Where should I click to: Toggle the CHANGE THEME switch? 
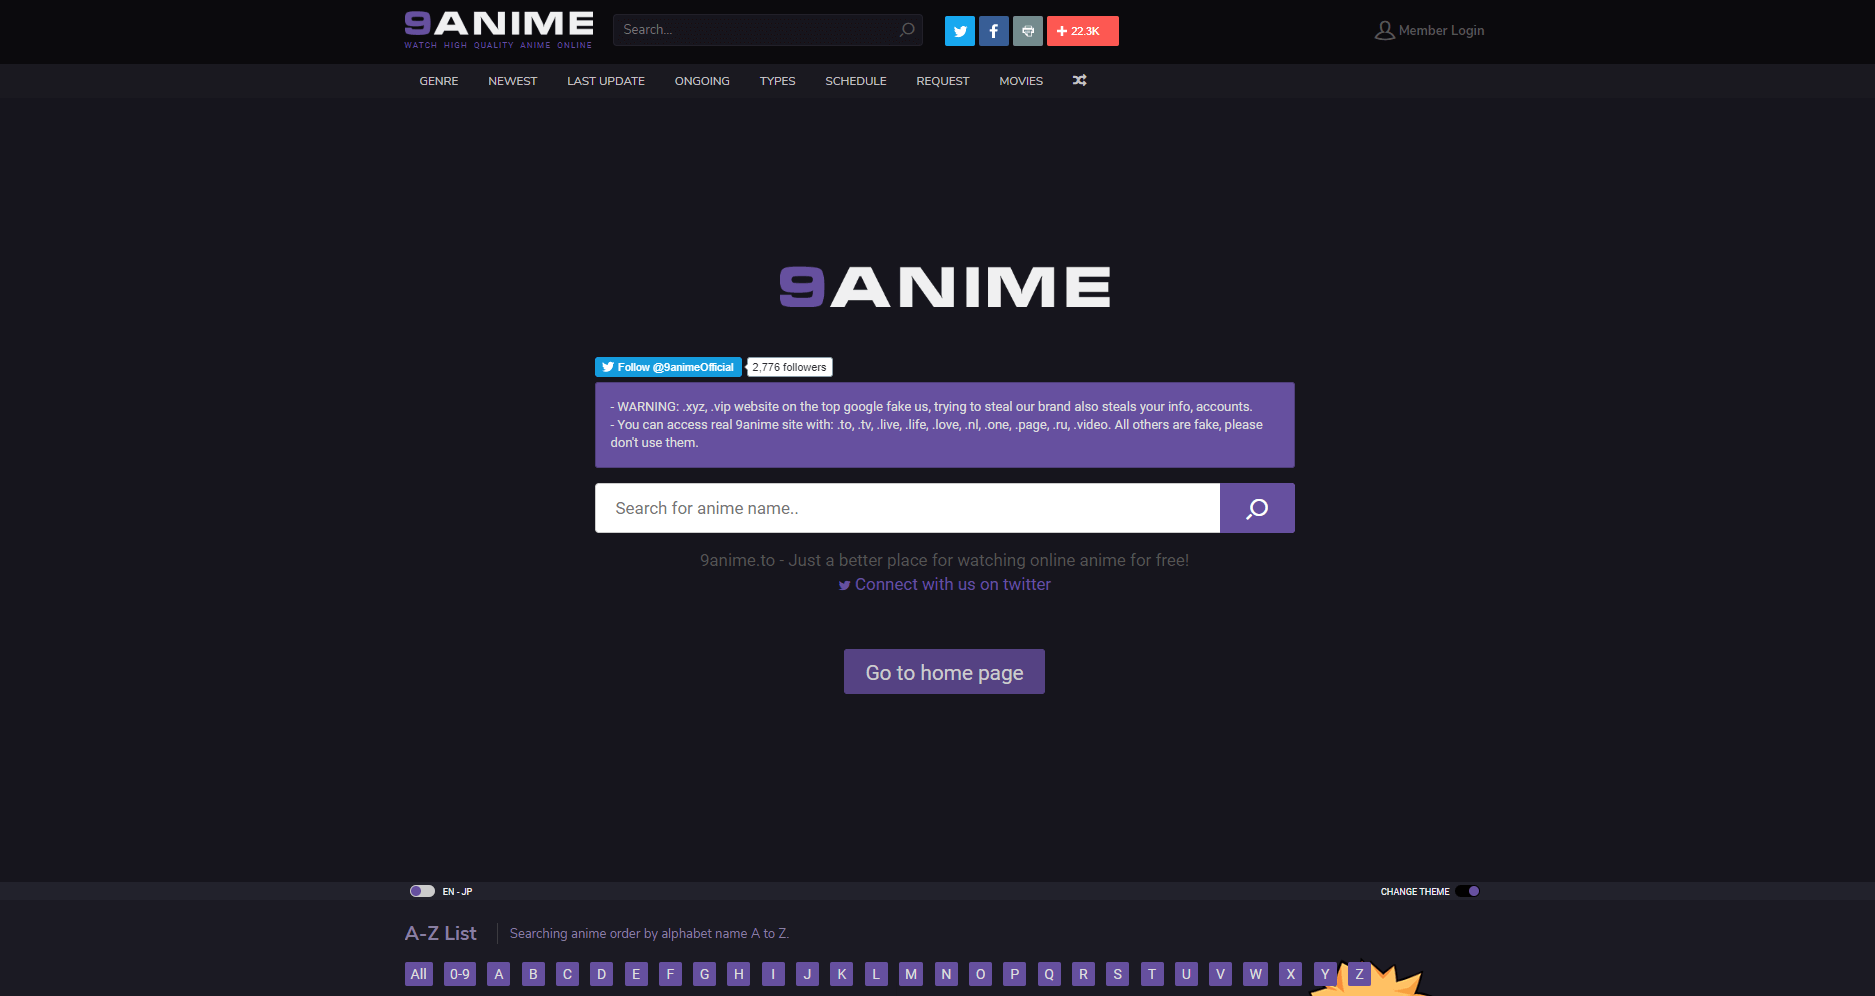tap(1467, 891)
